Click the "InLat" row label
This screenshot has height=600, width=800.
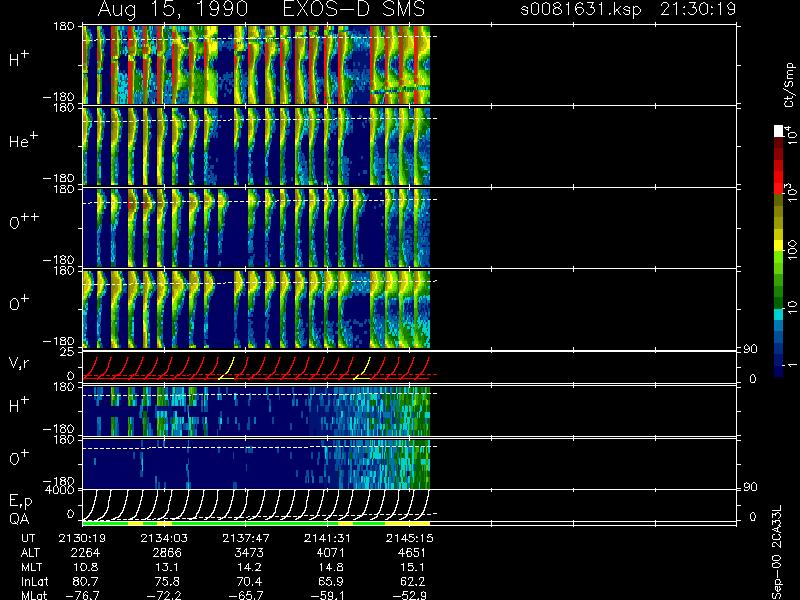[x=34, y=581]
